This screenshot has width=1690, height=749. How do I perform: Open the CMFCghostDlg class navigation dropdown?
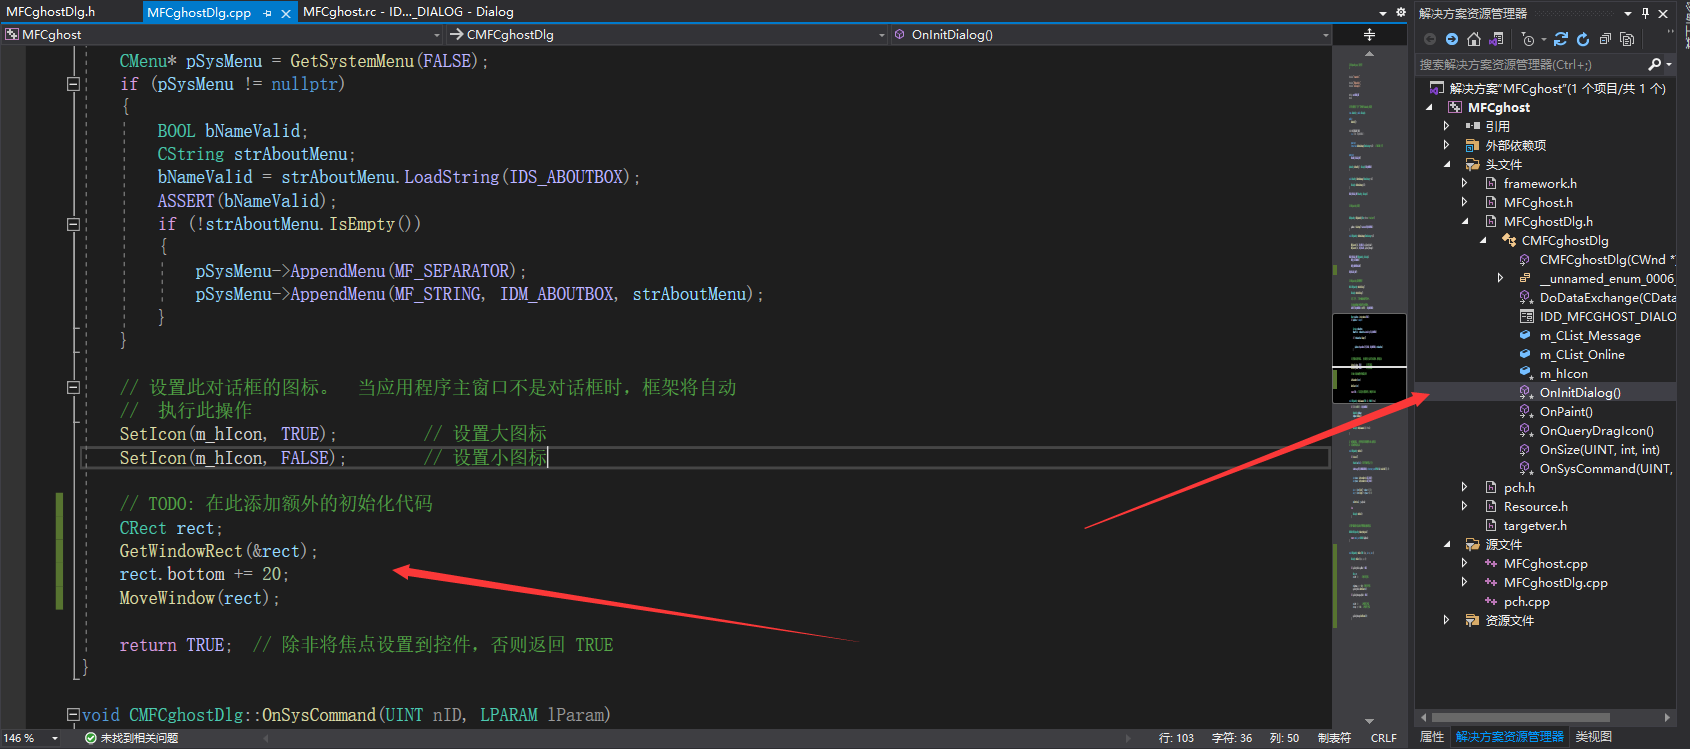coord(881,35)
